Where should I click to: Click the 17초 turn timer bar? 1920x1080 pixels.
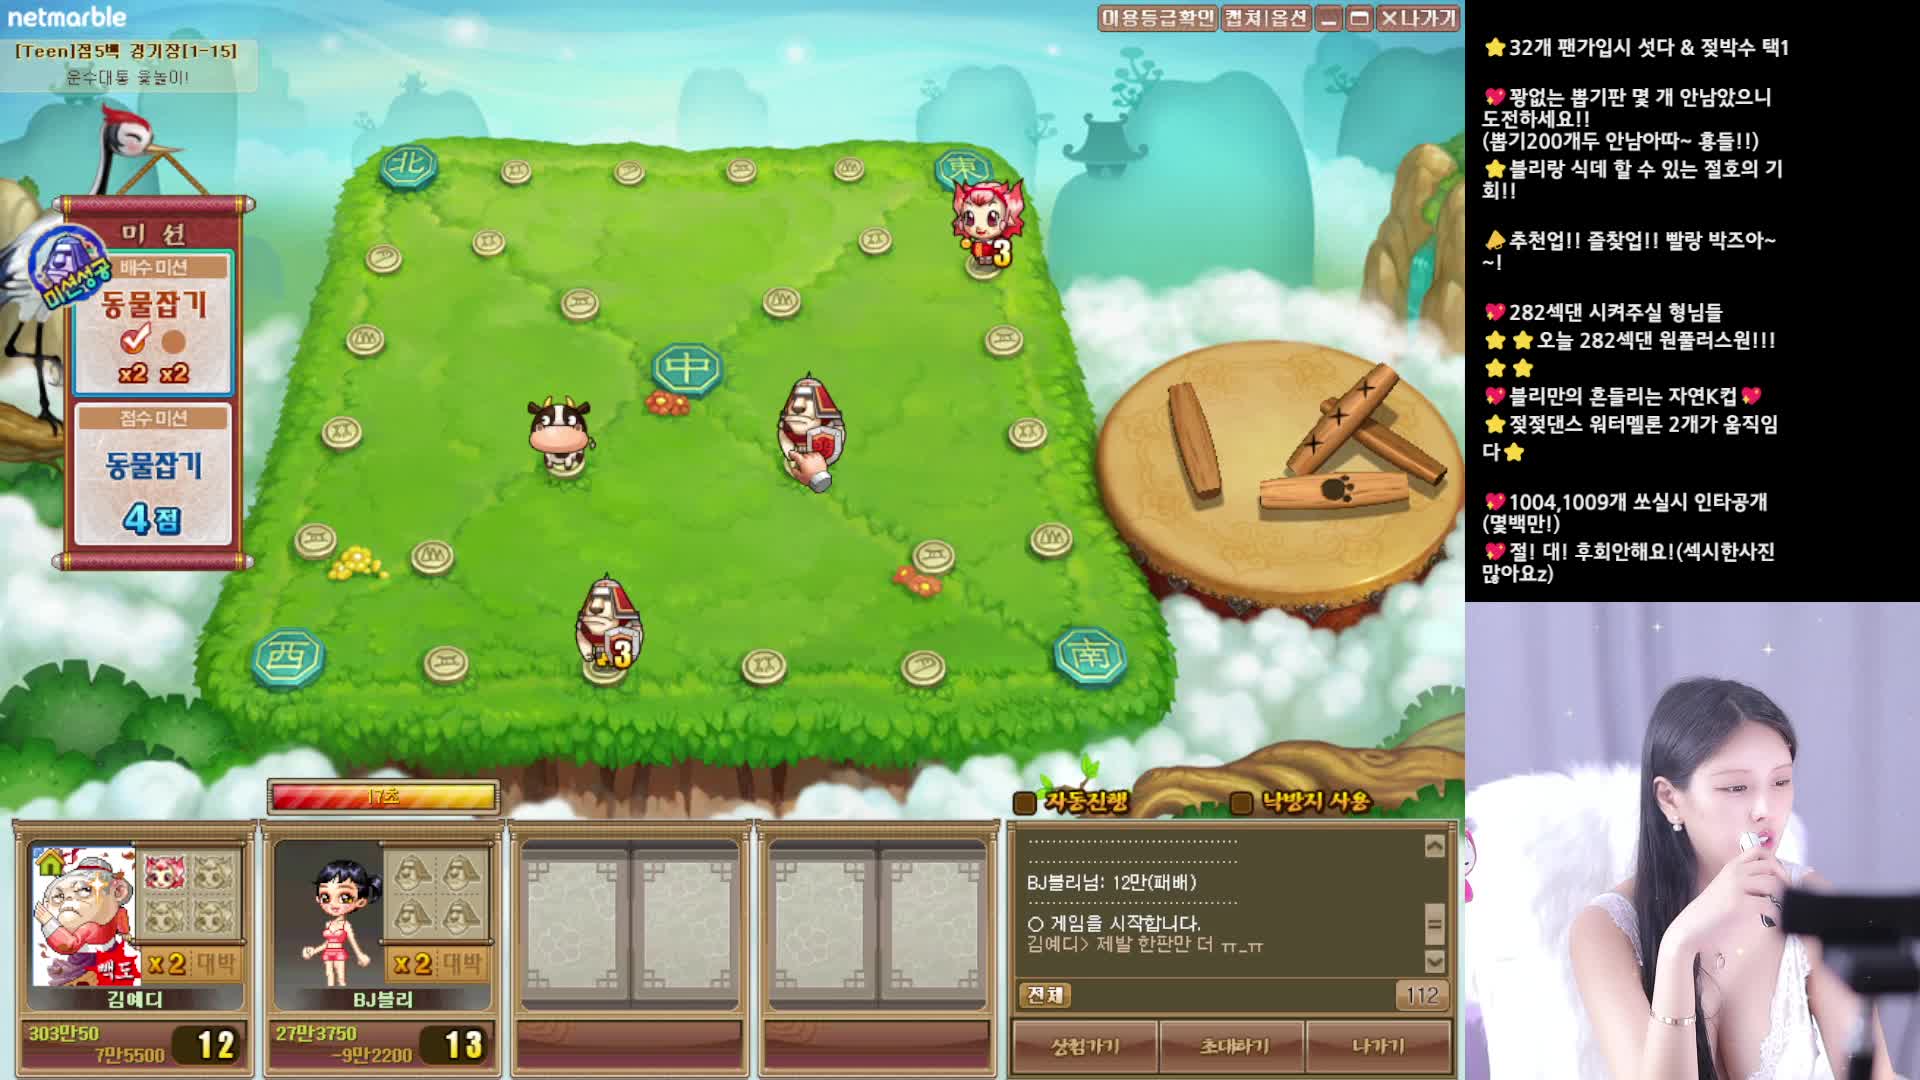click(x=383, y=797)
